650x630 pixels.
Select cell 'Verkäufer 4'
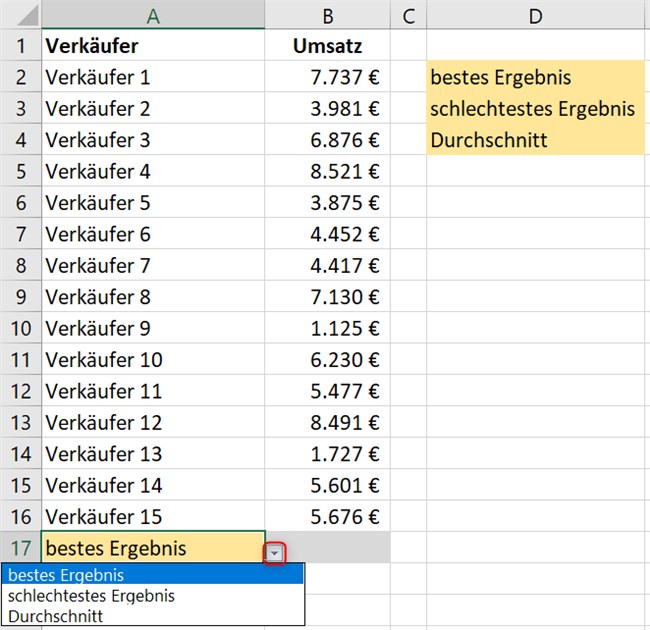pos(153,171)
